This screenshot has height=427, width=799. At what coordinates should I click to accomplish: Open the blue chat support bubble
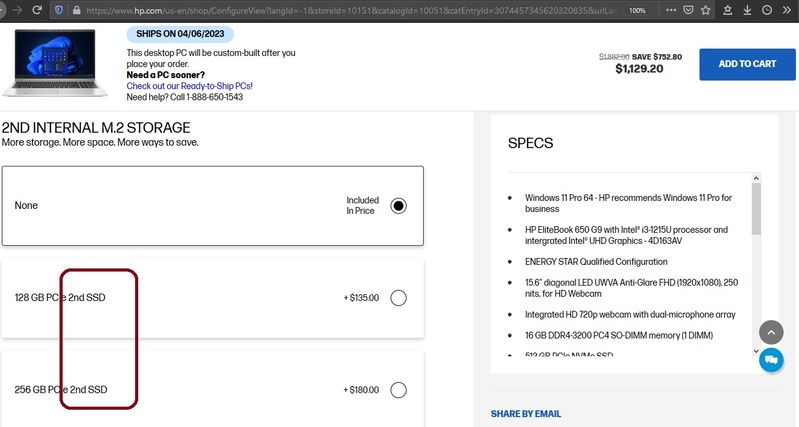[x=771, y=360]
